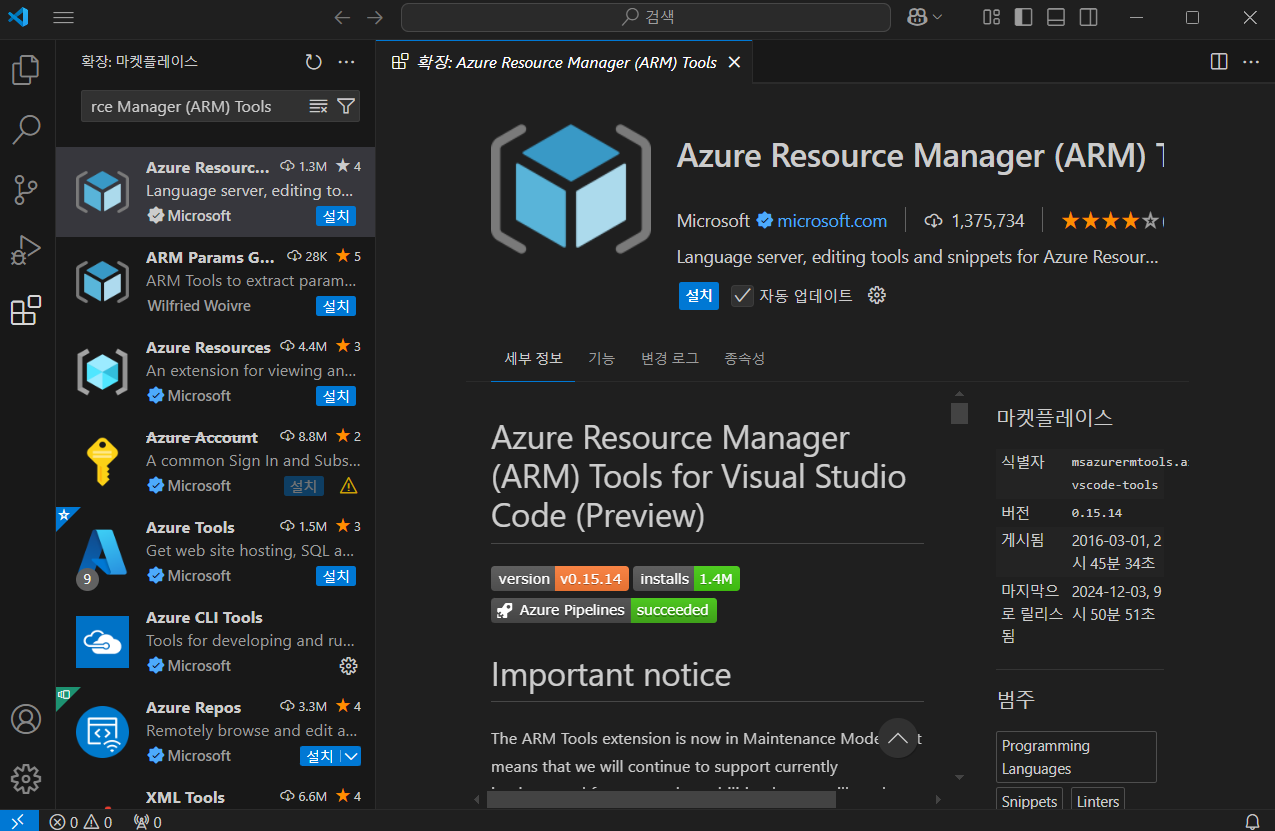This screenshot has height=831, width=1275.
Task: Go back with the left arrow
Action: click(342, 17)
